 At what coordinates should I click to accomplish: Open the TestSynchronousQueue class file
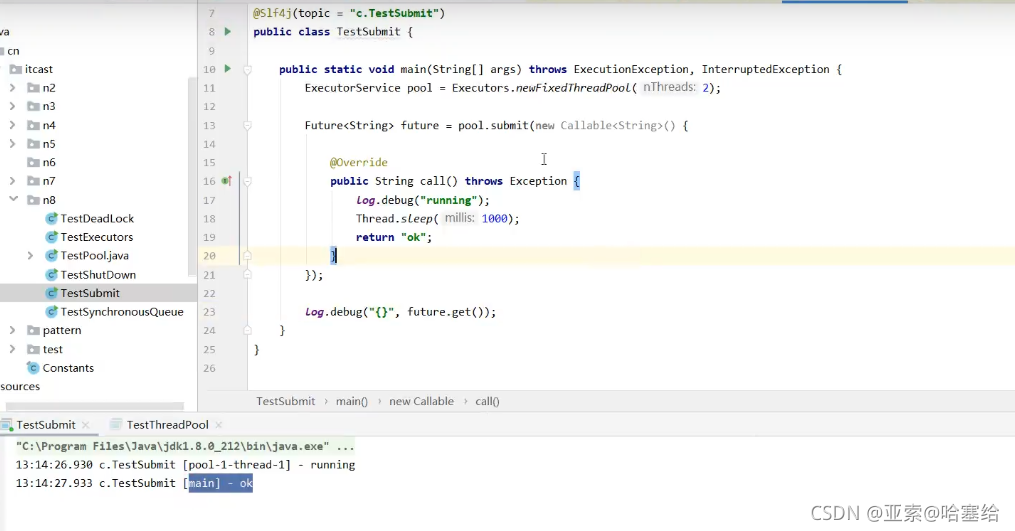pyautogui.click(x=122, y=312)
